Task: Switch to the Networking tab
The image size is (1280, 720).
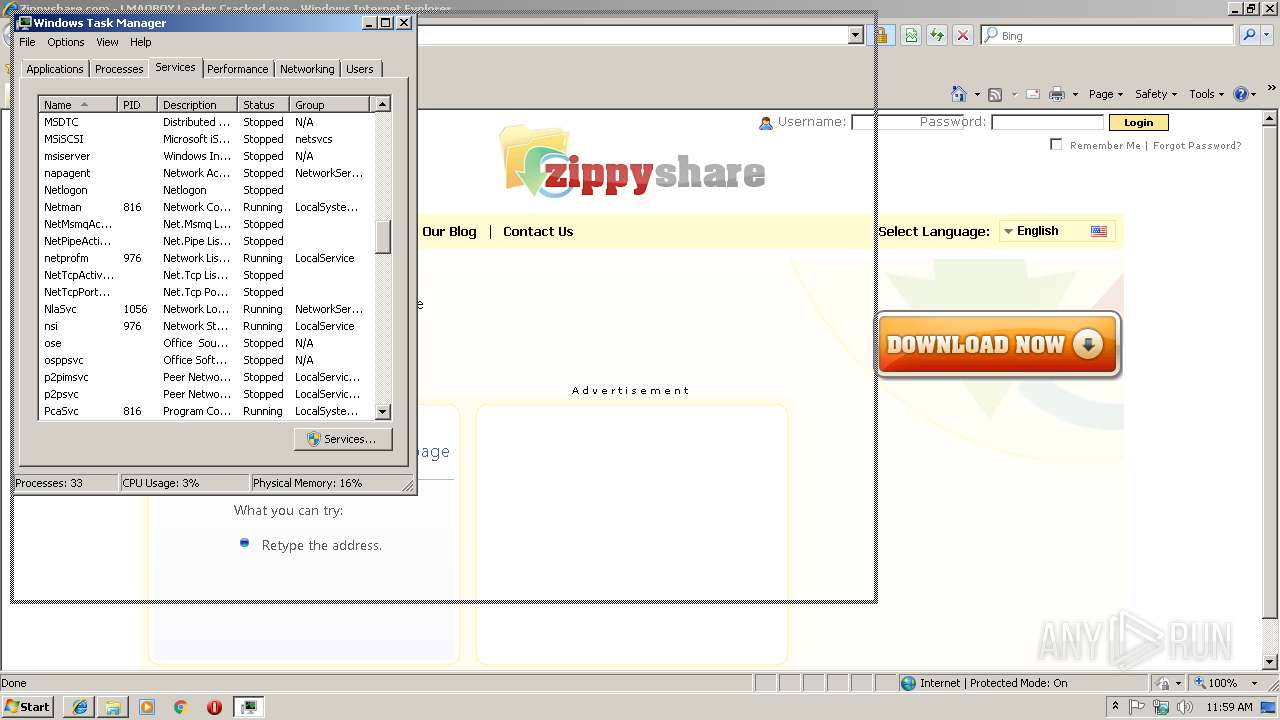Action: pos(307,69)
